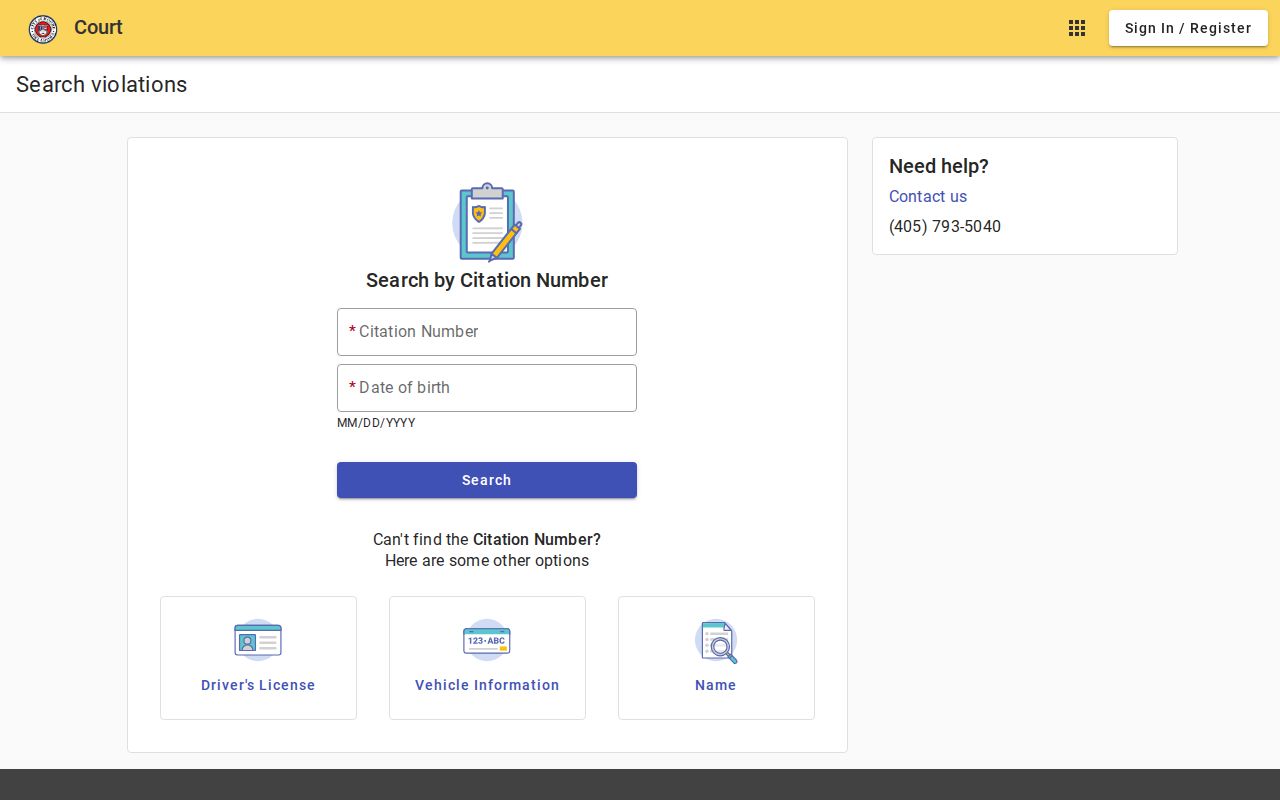
Task: Click the citation clipboard icon
Action: pos(487,222)
